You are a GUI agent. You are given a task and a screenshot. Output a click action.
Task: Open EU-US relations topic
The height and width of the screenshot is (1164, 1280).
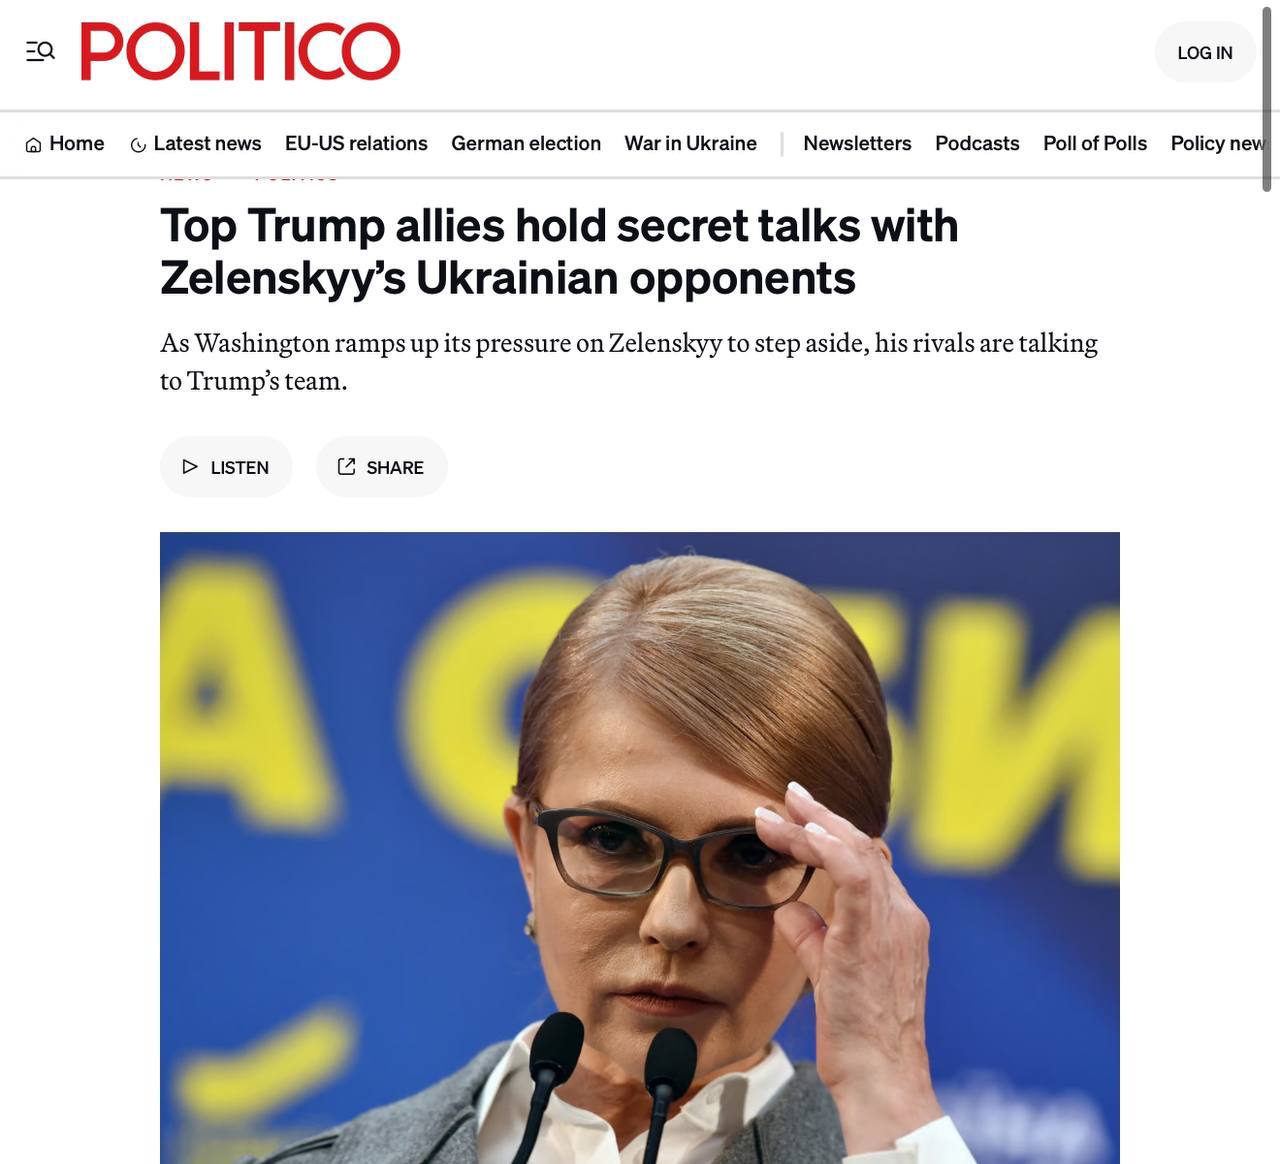click(356, 143)
